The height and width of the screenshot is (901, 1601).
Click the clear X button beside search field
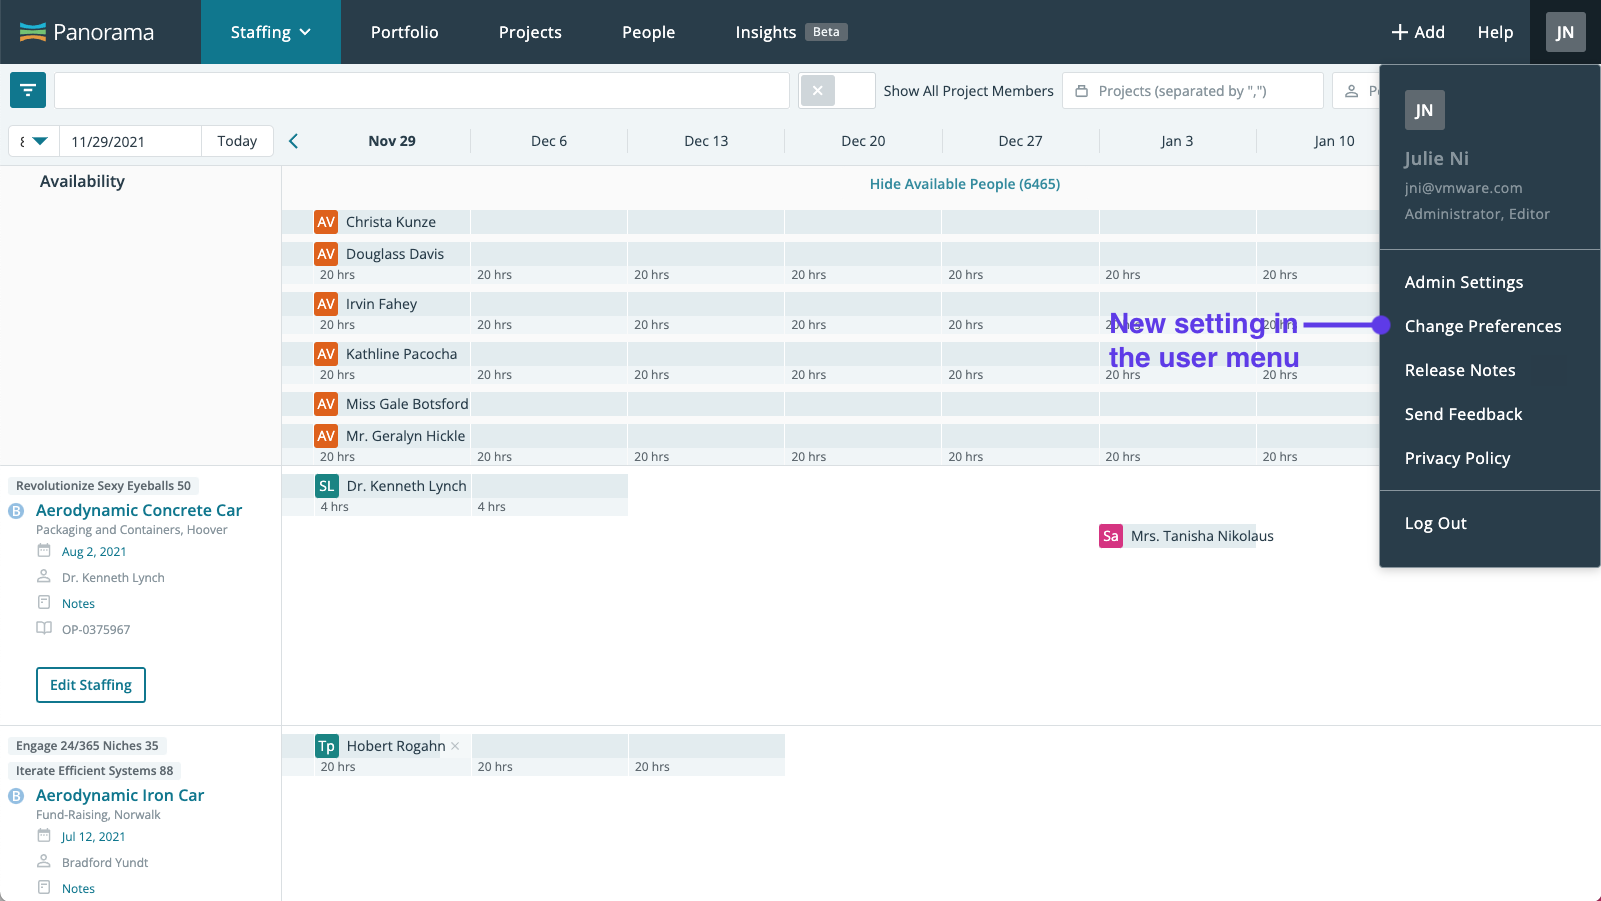pos(817,90)
